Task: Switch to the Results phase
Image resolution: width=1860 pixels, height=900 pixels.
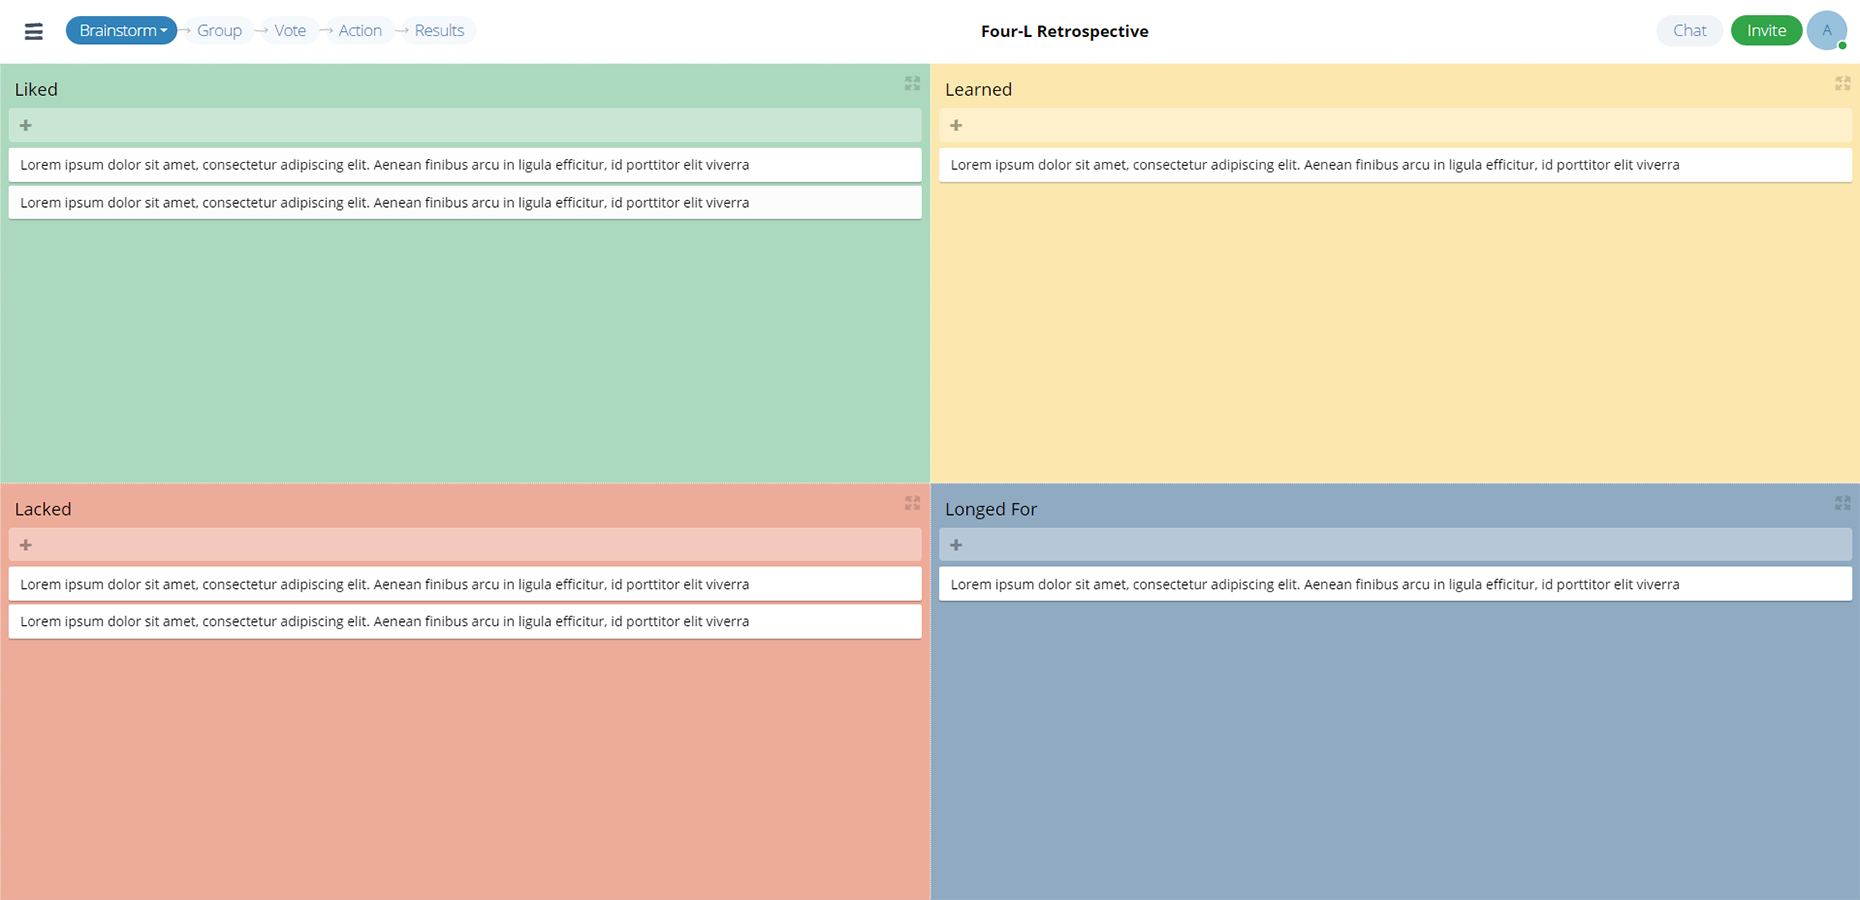Action: [437, 30]
